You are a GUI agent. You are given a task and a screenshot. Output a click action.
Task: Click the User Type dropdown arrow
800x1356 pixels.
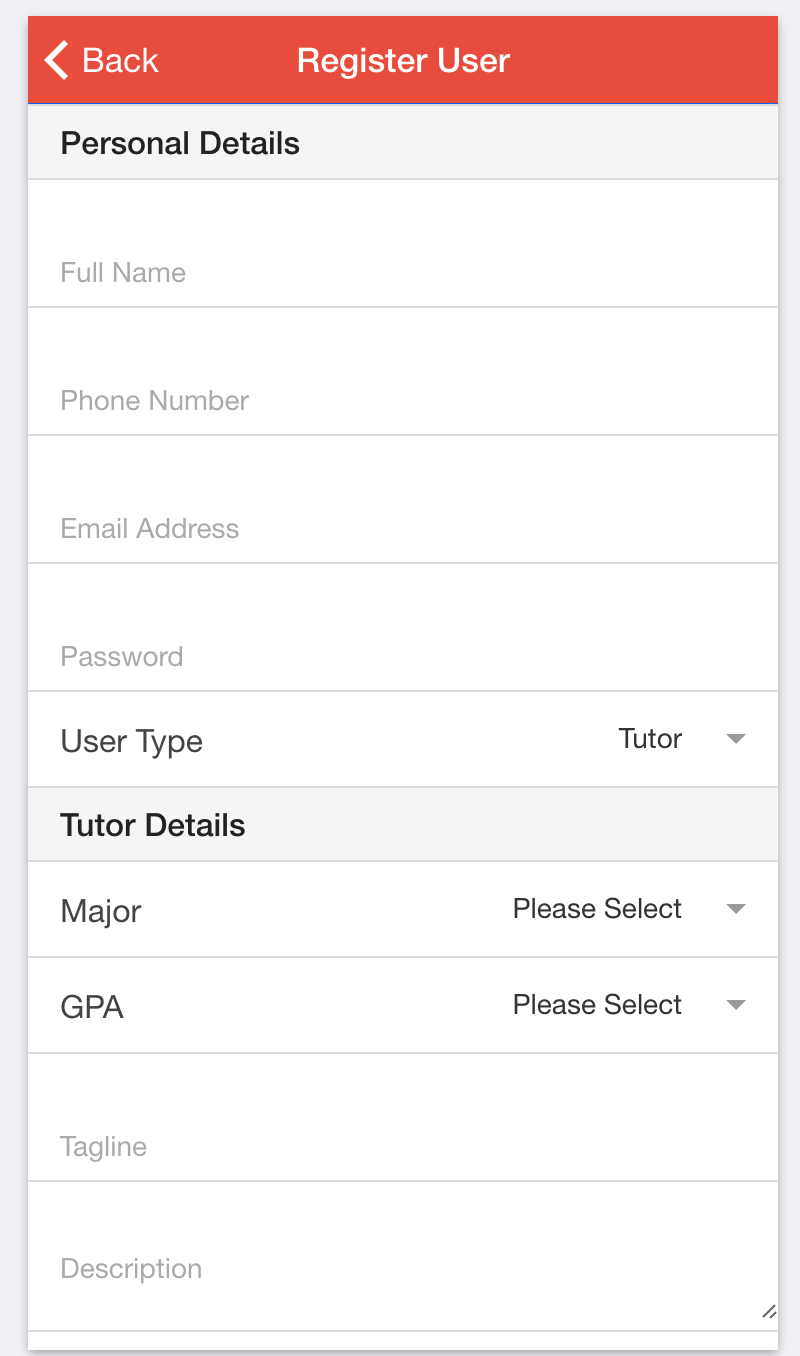pos(736,740)
